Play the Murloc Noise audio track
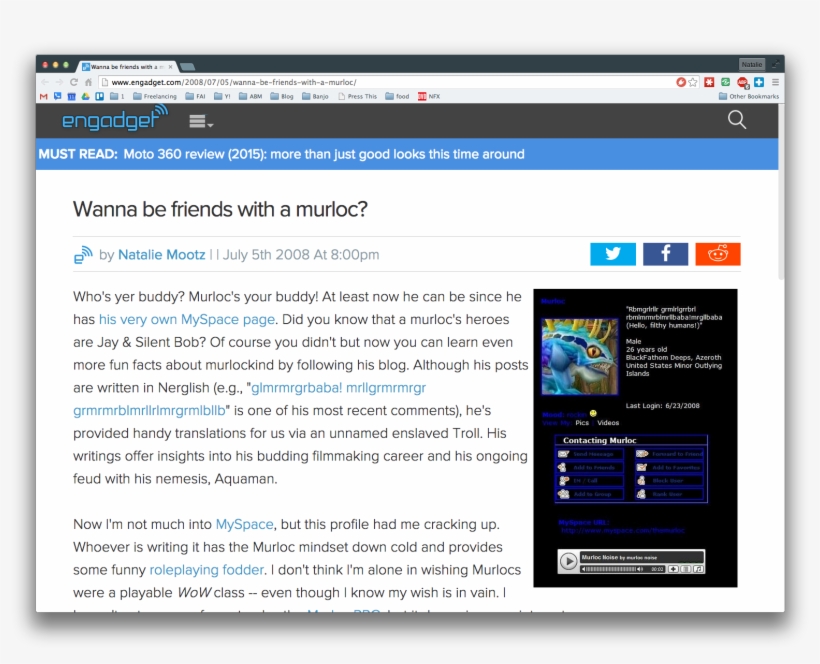Viewport: 820px width, 664px height. (568, 562)
